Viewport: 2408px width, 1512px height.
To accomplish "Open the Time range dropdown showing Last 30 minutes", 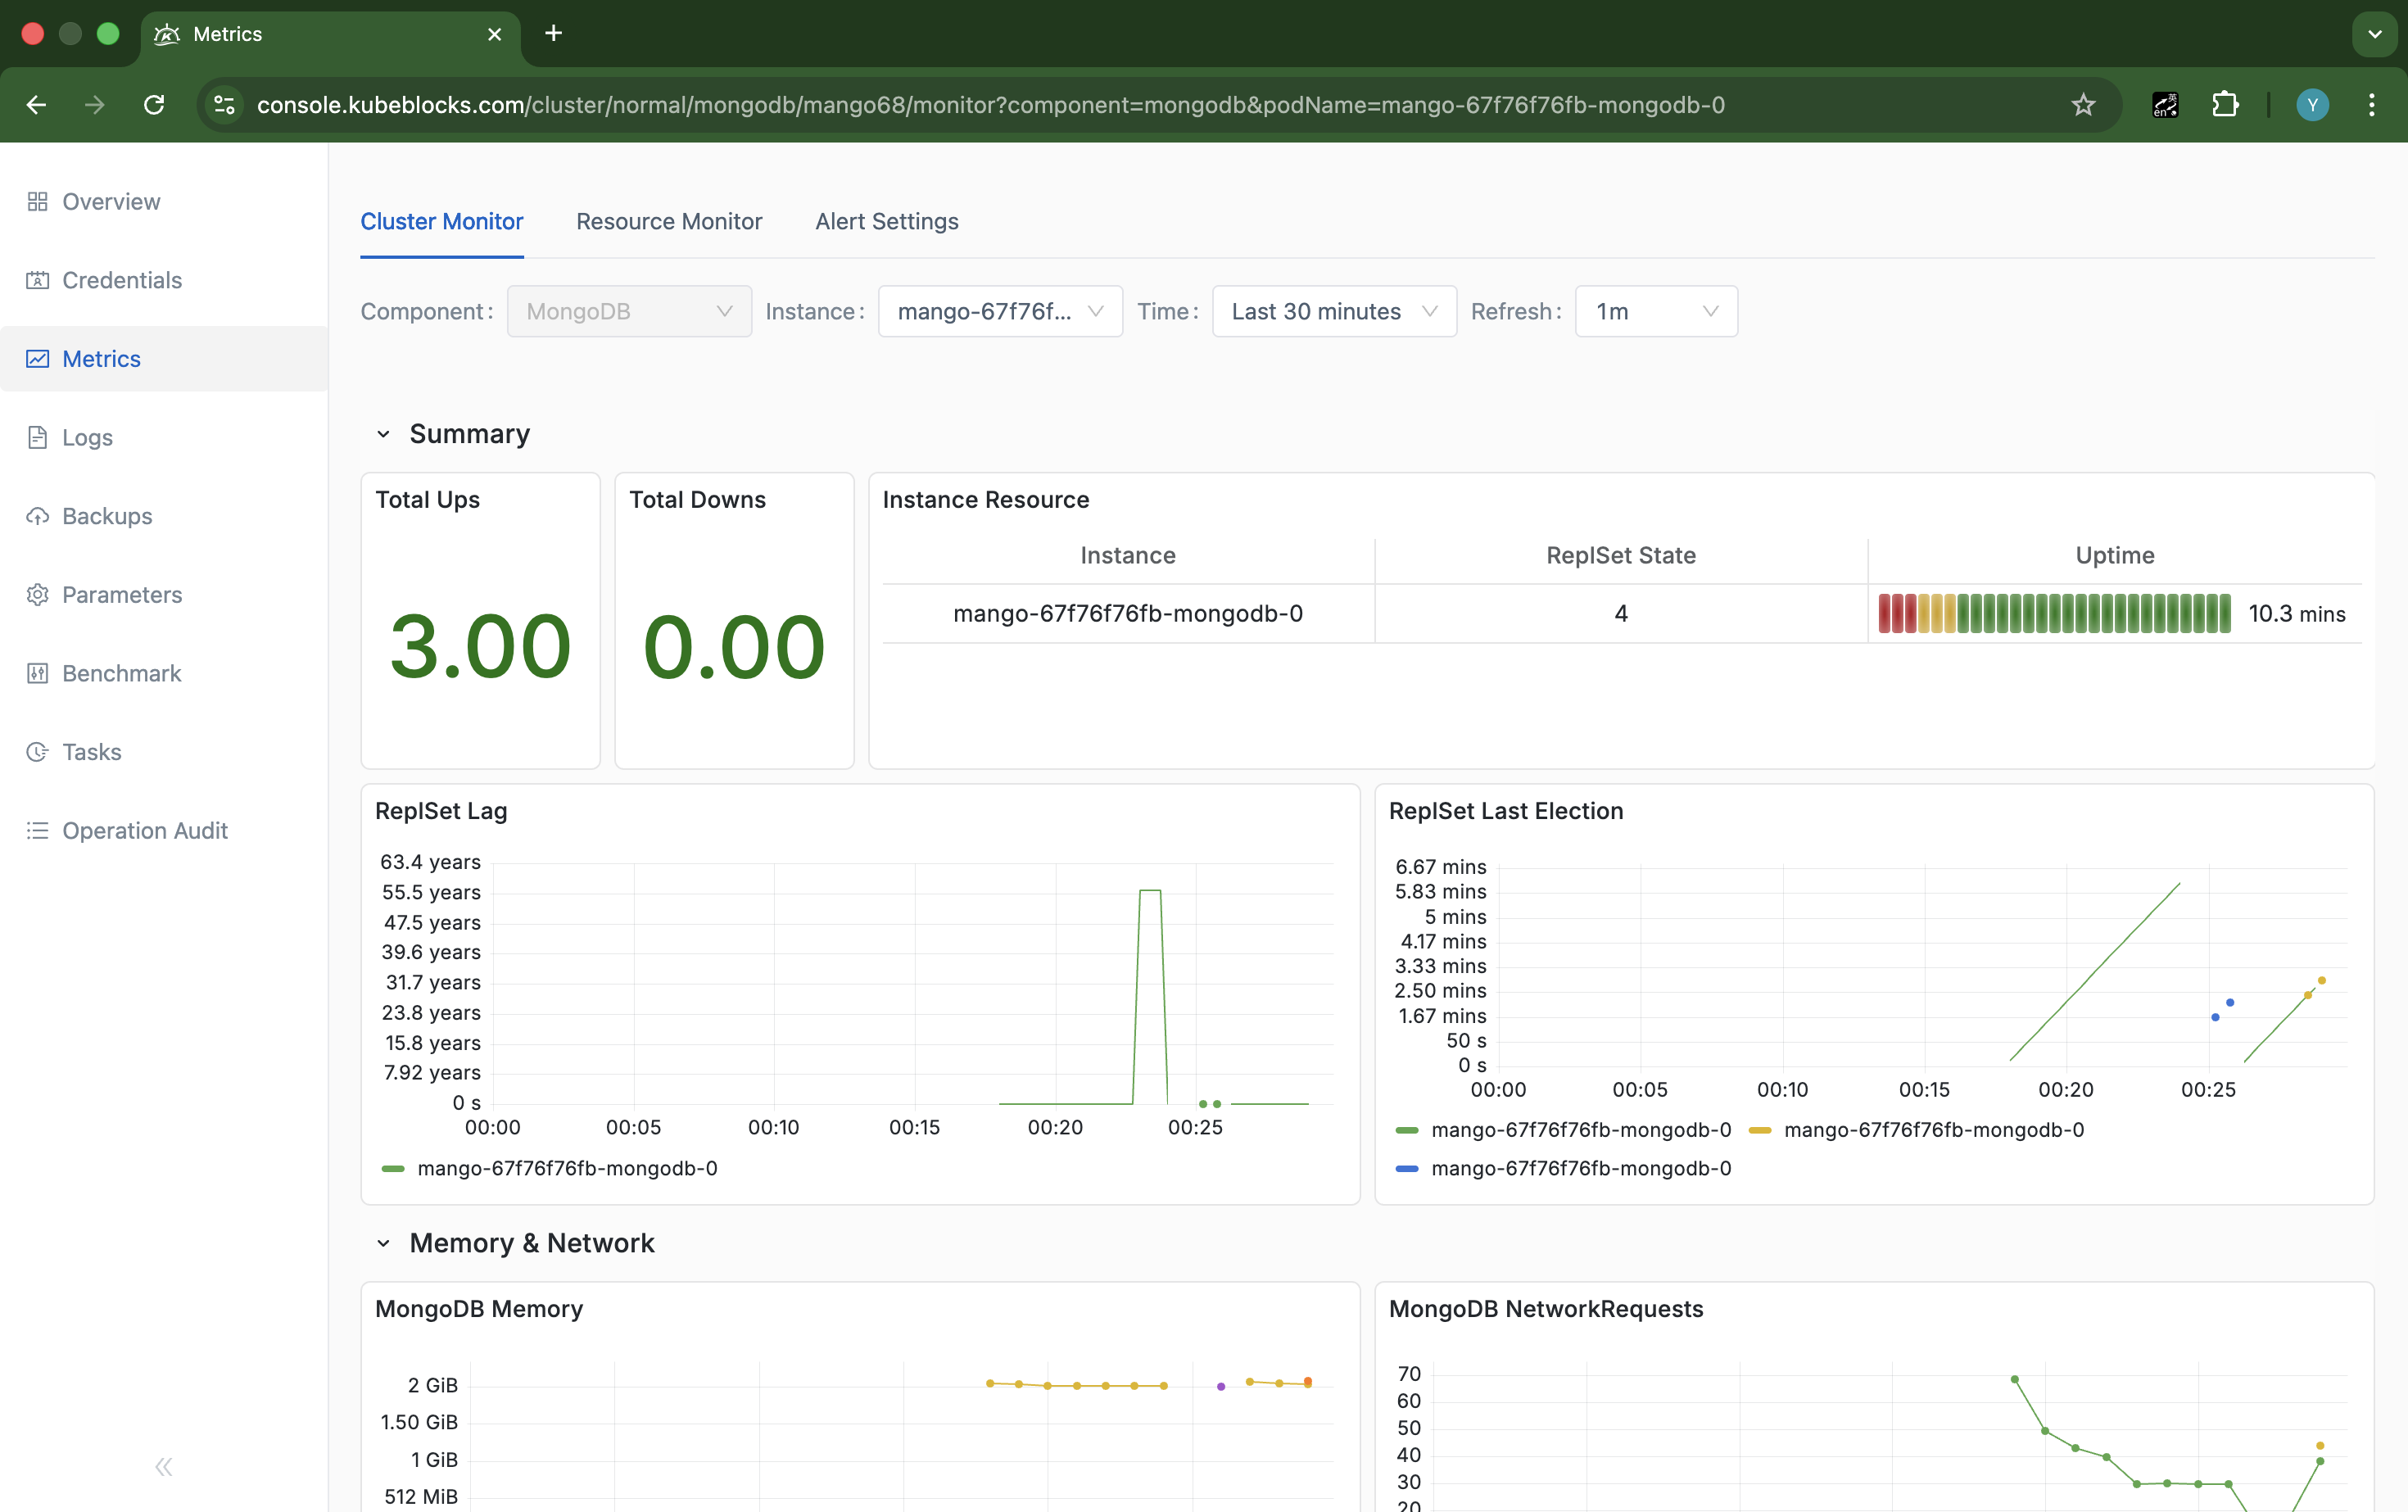I will (x=1334, y=311).
